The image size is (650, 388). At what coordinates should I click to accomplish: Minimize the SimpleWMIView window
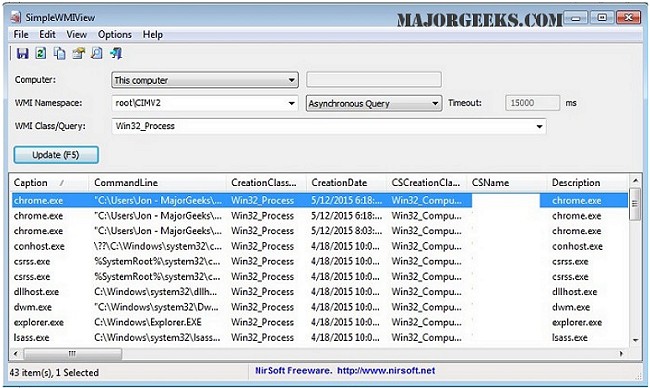coord(576,18)
